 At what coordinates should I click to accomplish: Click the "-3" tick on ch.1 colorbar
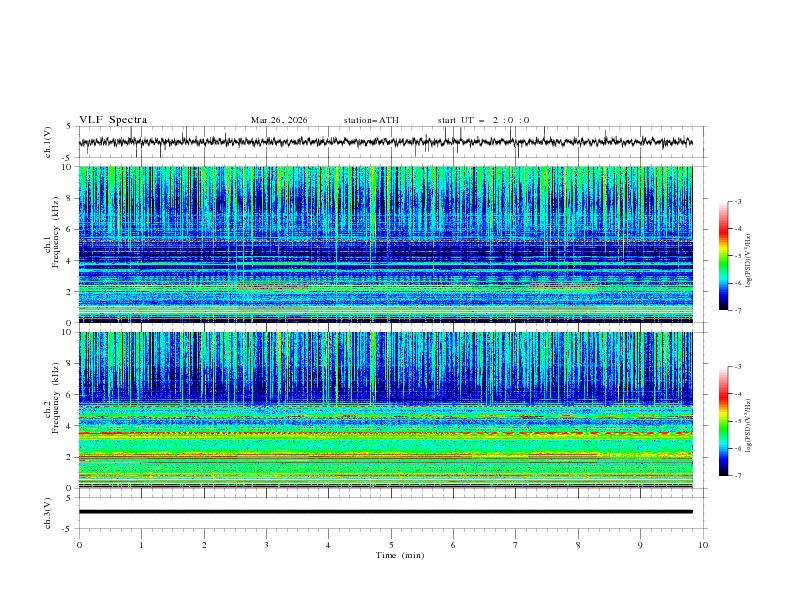point(738,201)
